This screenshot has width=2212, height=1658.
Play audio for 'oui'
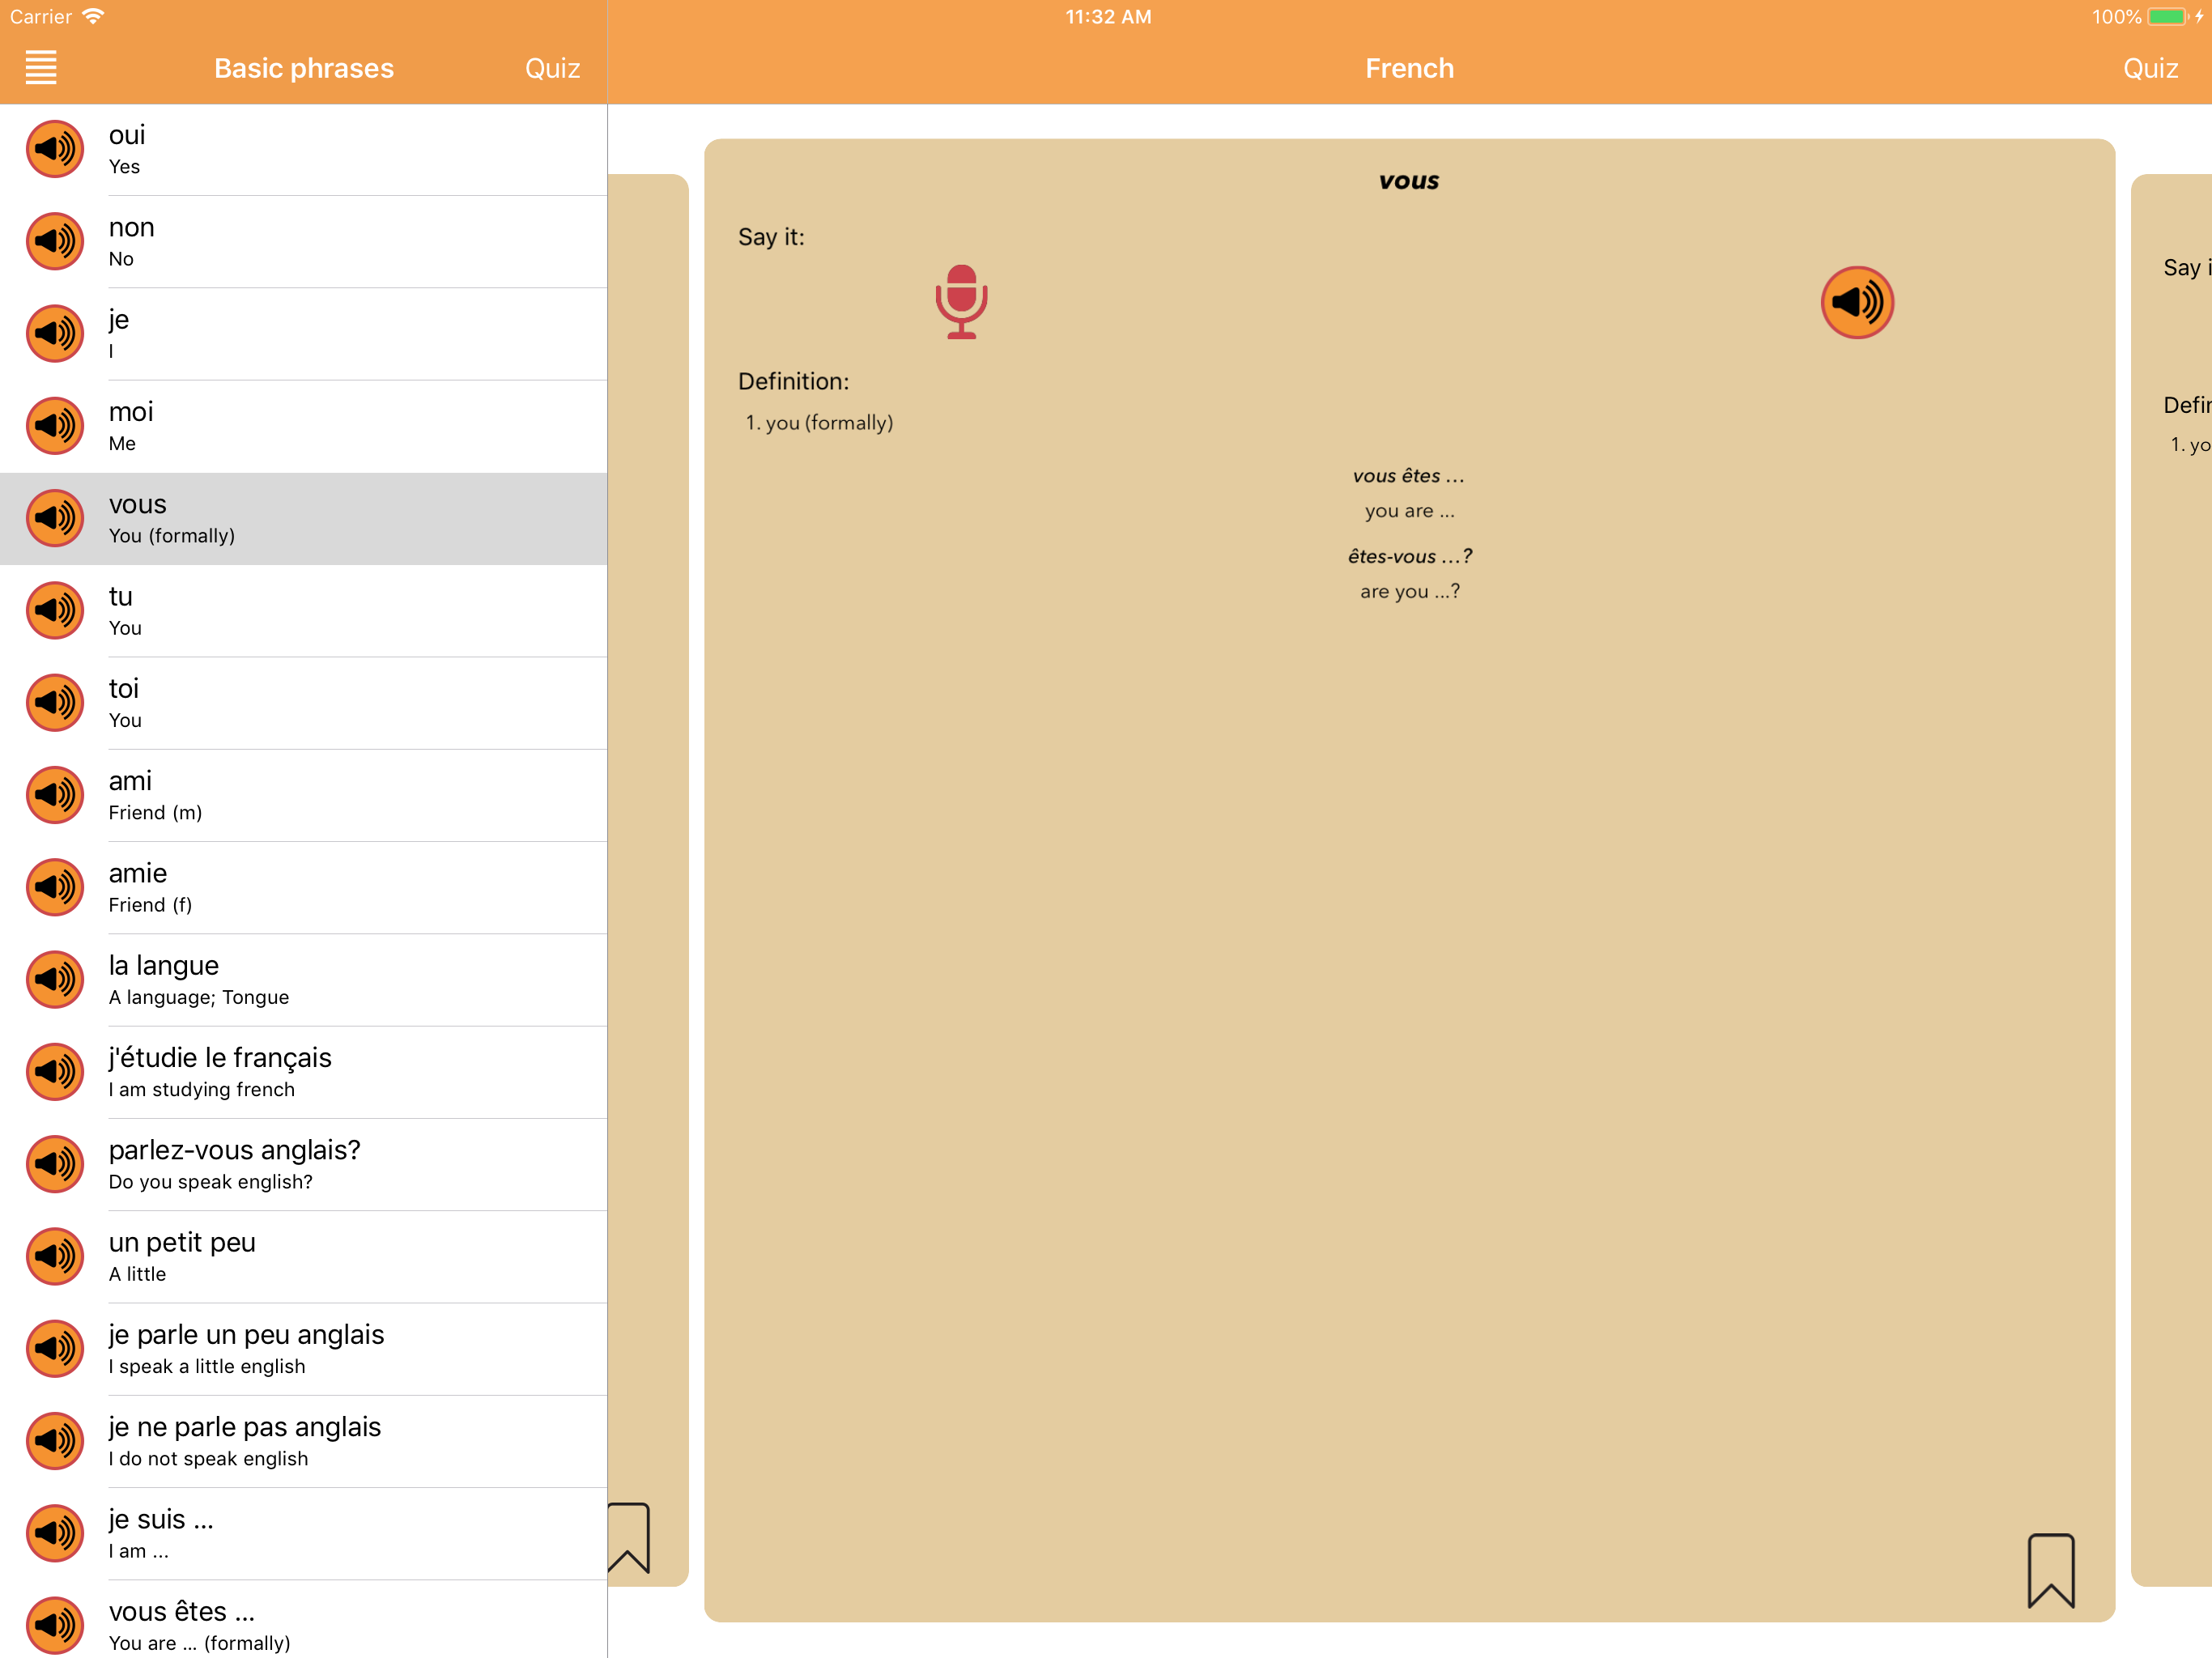[x=55, y=149]
